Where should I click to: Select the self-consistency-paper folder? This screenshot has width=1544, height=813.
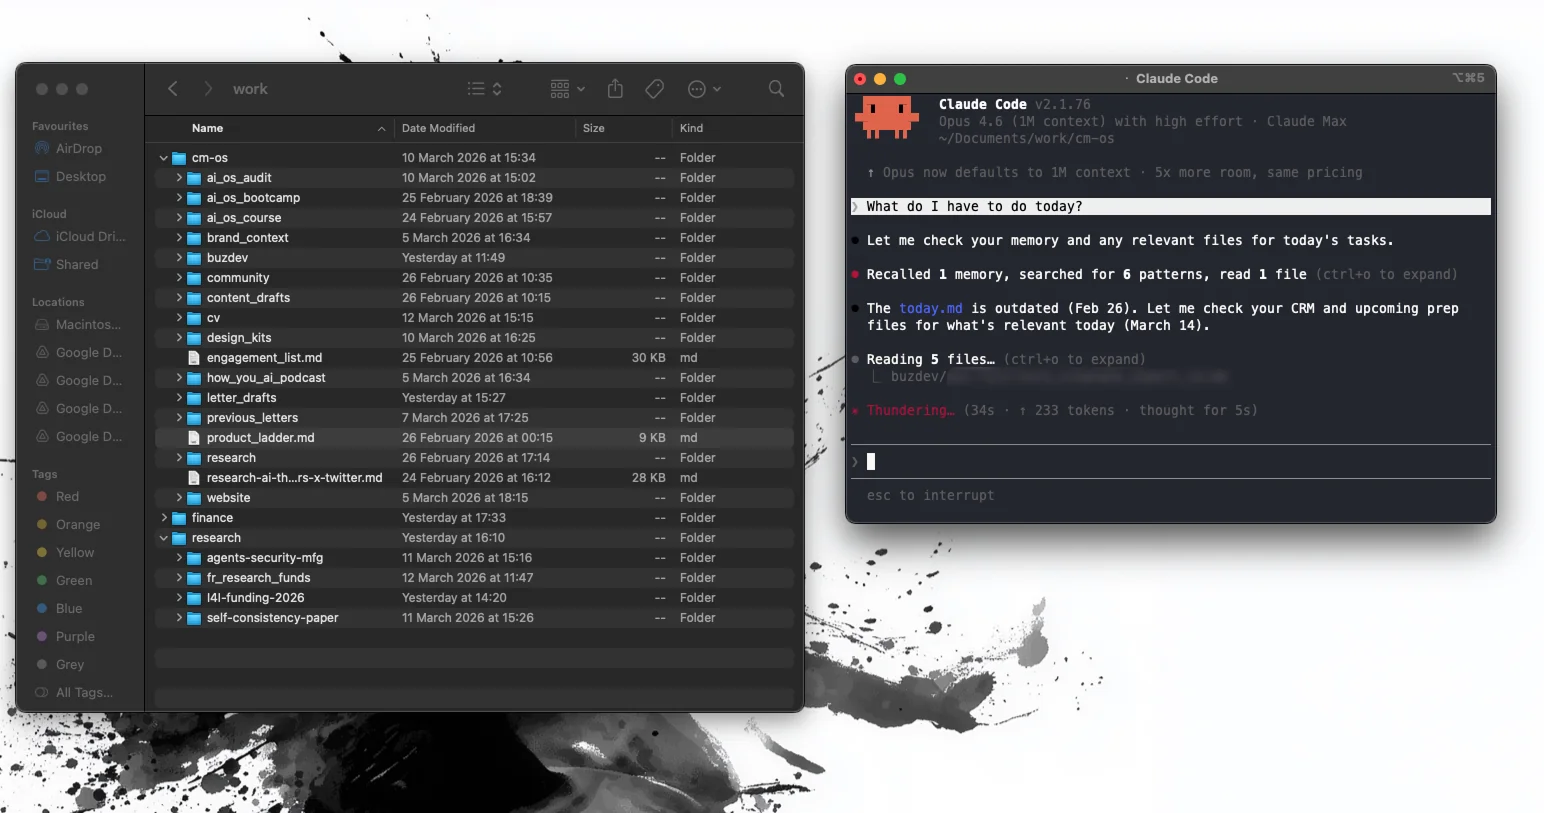click(475, 618)
